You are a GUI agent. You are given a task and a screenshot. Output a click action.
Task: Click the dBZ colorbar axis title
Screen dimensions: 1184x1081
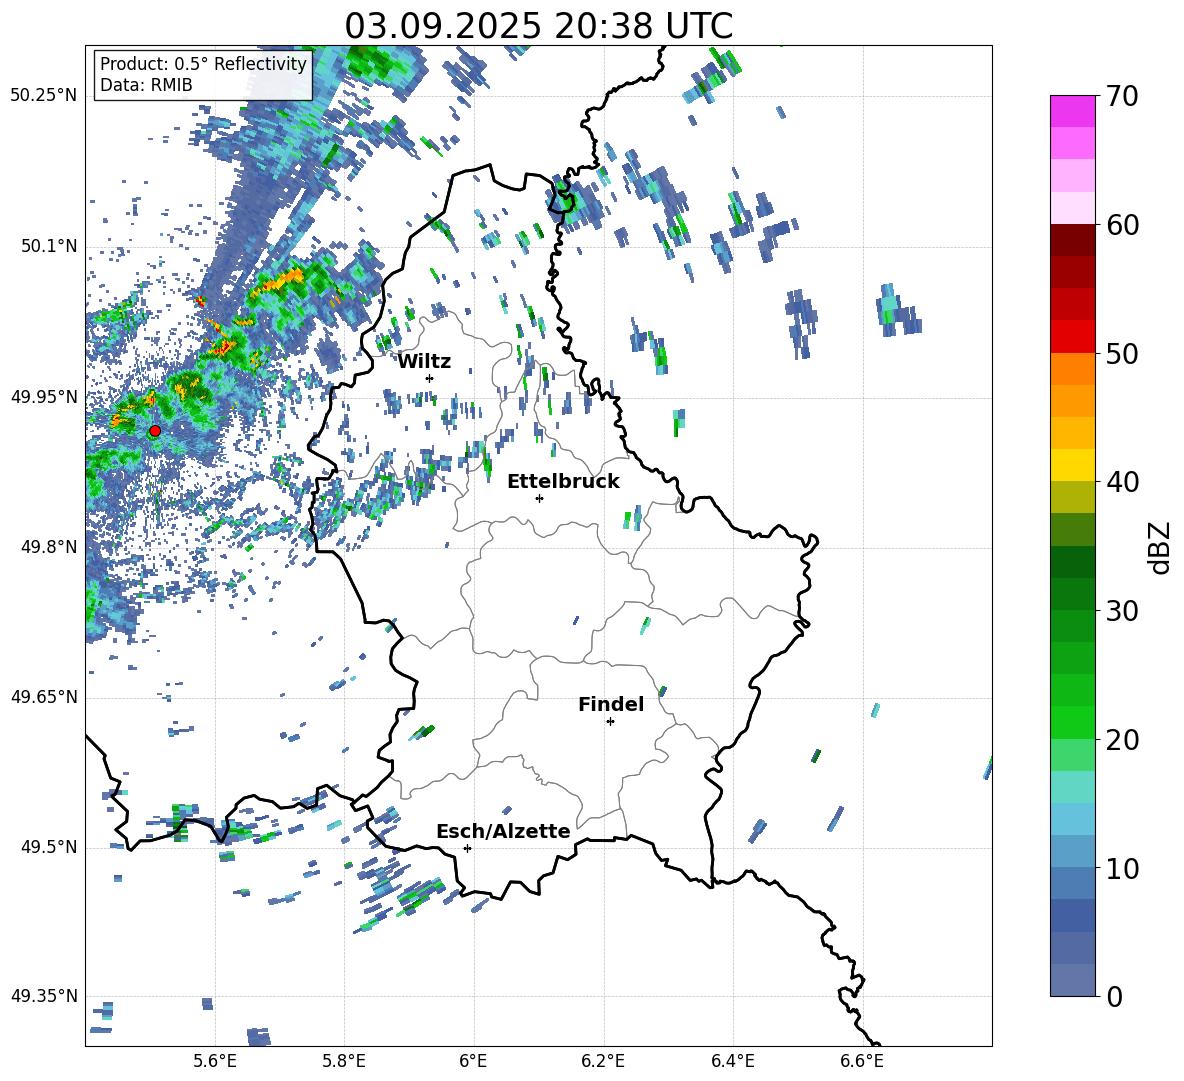tap(1159, 547)
